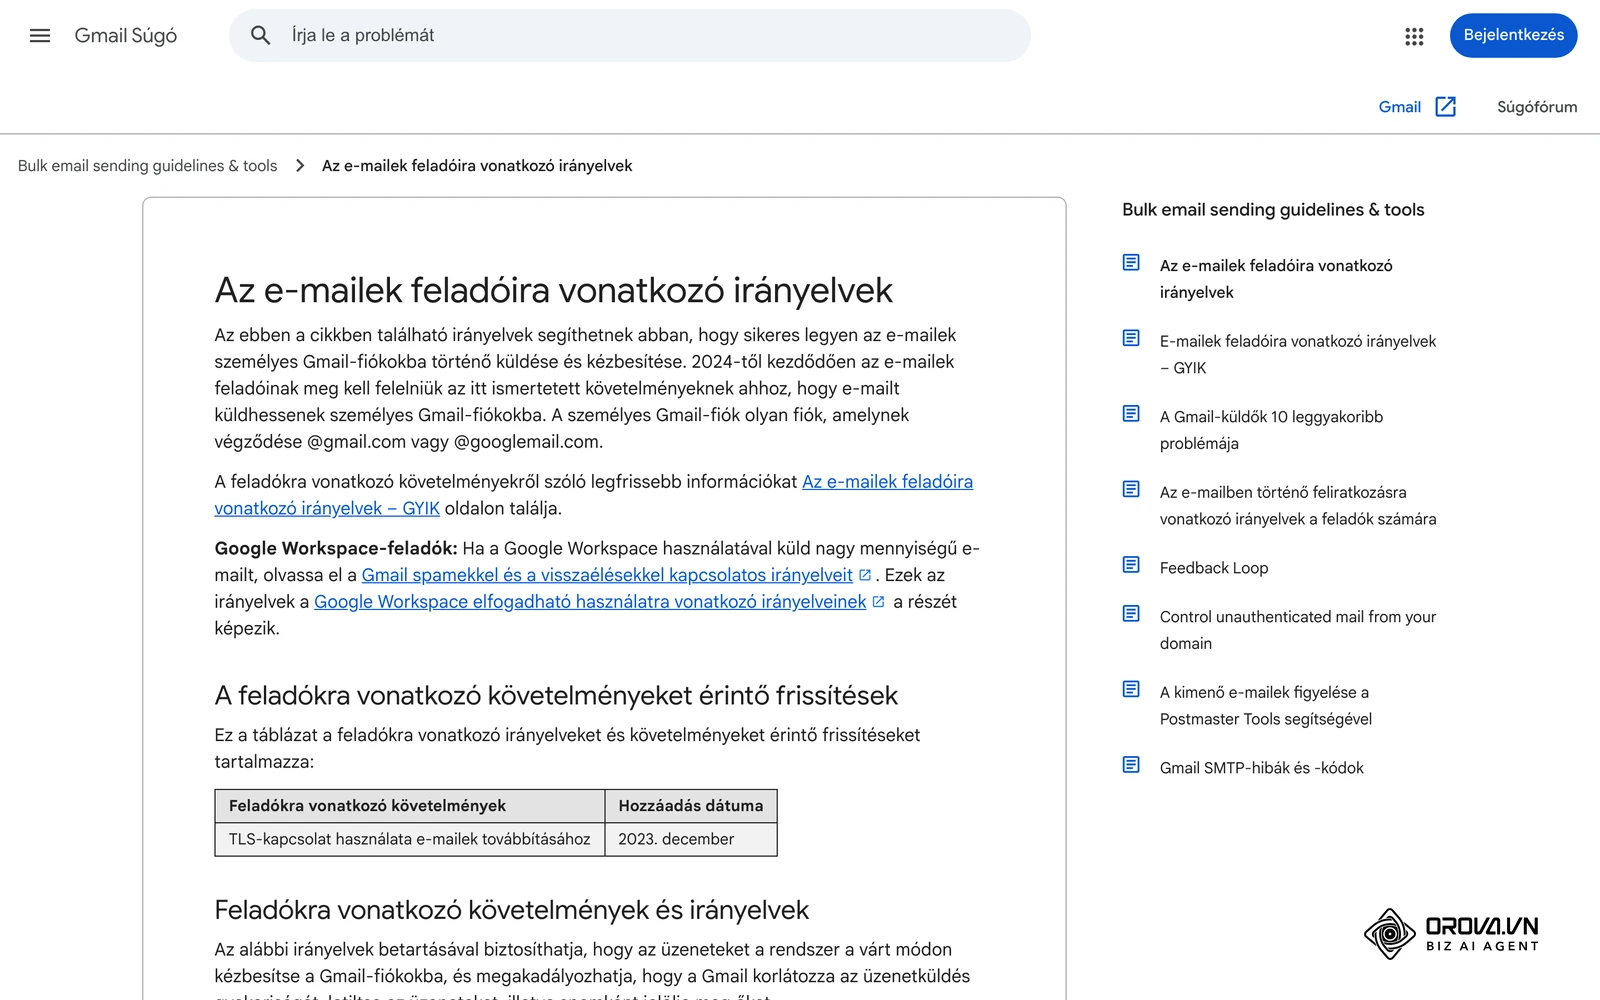Click breadcrumb 'Az e-mailek feladóira vonatkozó irányelvek'
This screenshot has width=1600, height=1000.
[477, 166]
